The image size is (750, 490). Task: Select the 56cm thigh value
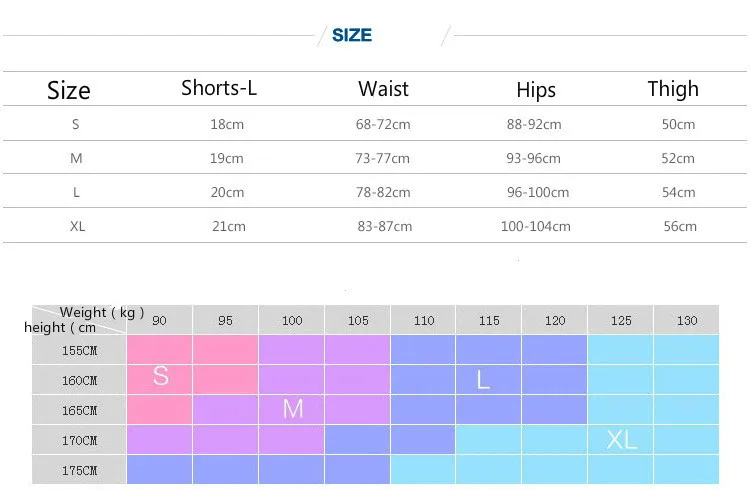(x=680, y=226)
